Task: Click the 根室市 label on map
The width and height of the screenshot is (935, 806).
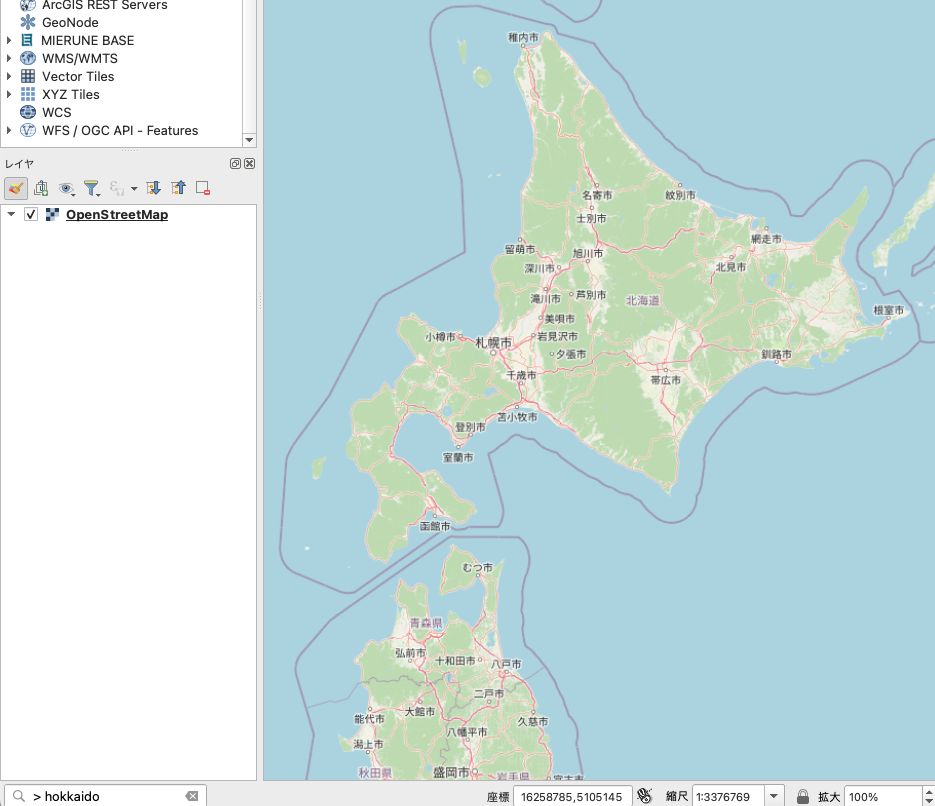Action: tap(888, 310)
